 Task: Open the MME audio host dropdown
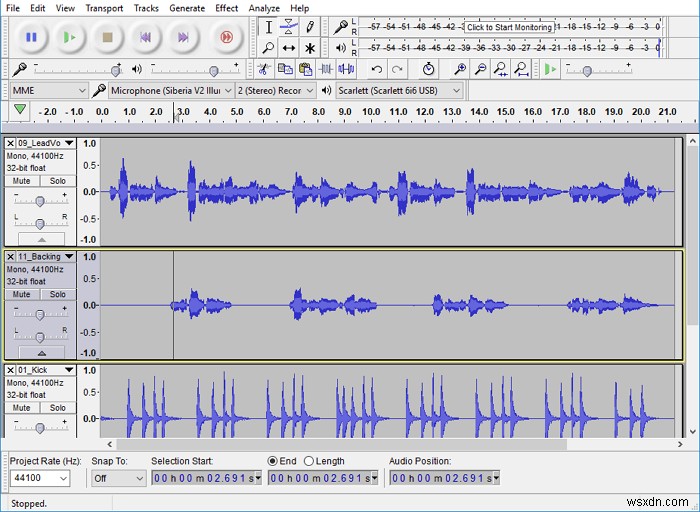coord(49,91)
